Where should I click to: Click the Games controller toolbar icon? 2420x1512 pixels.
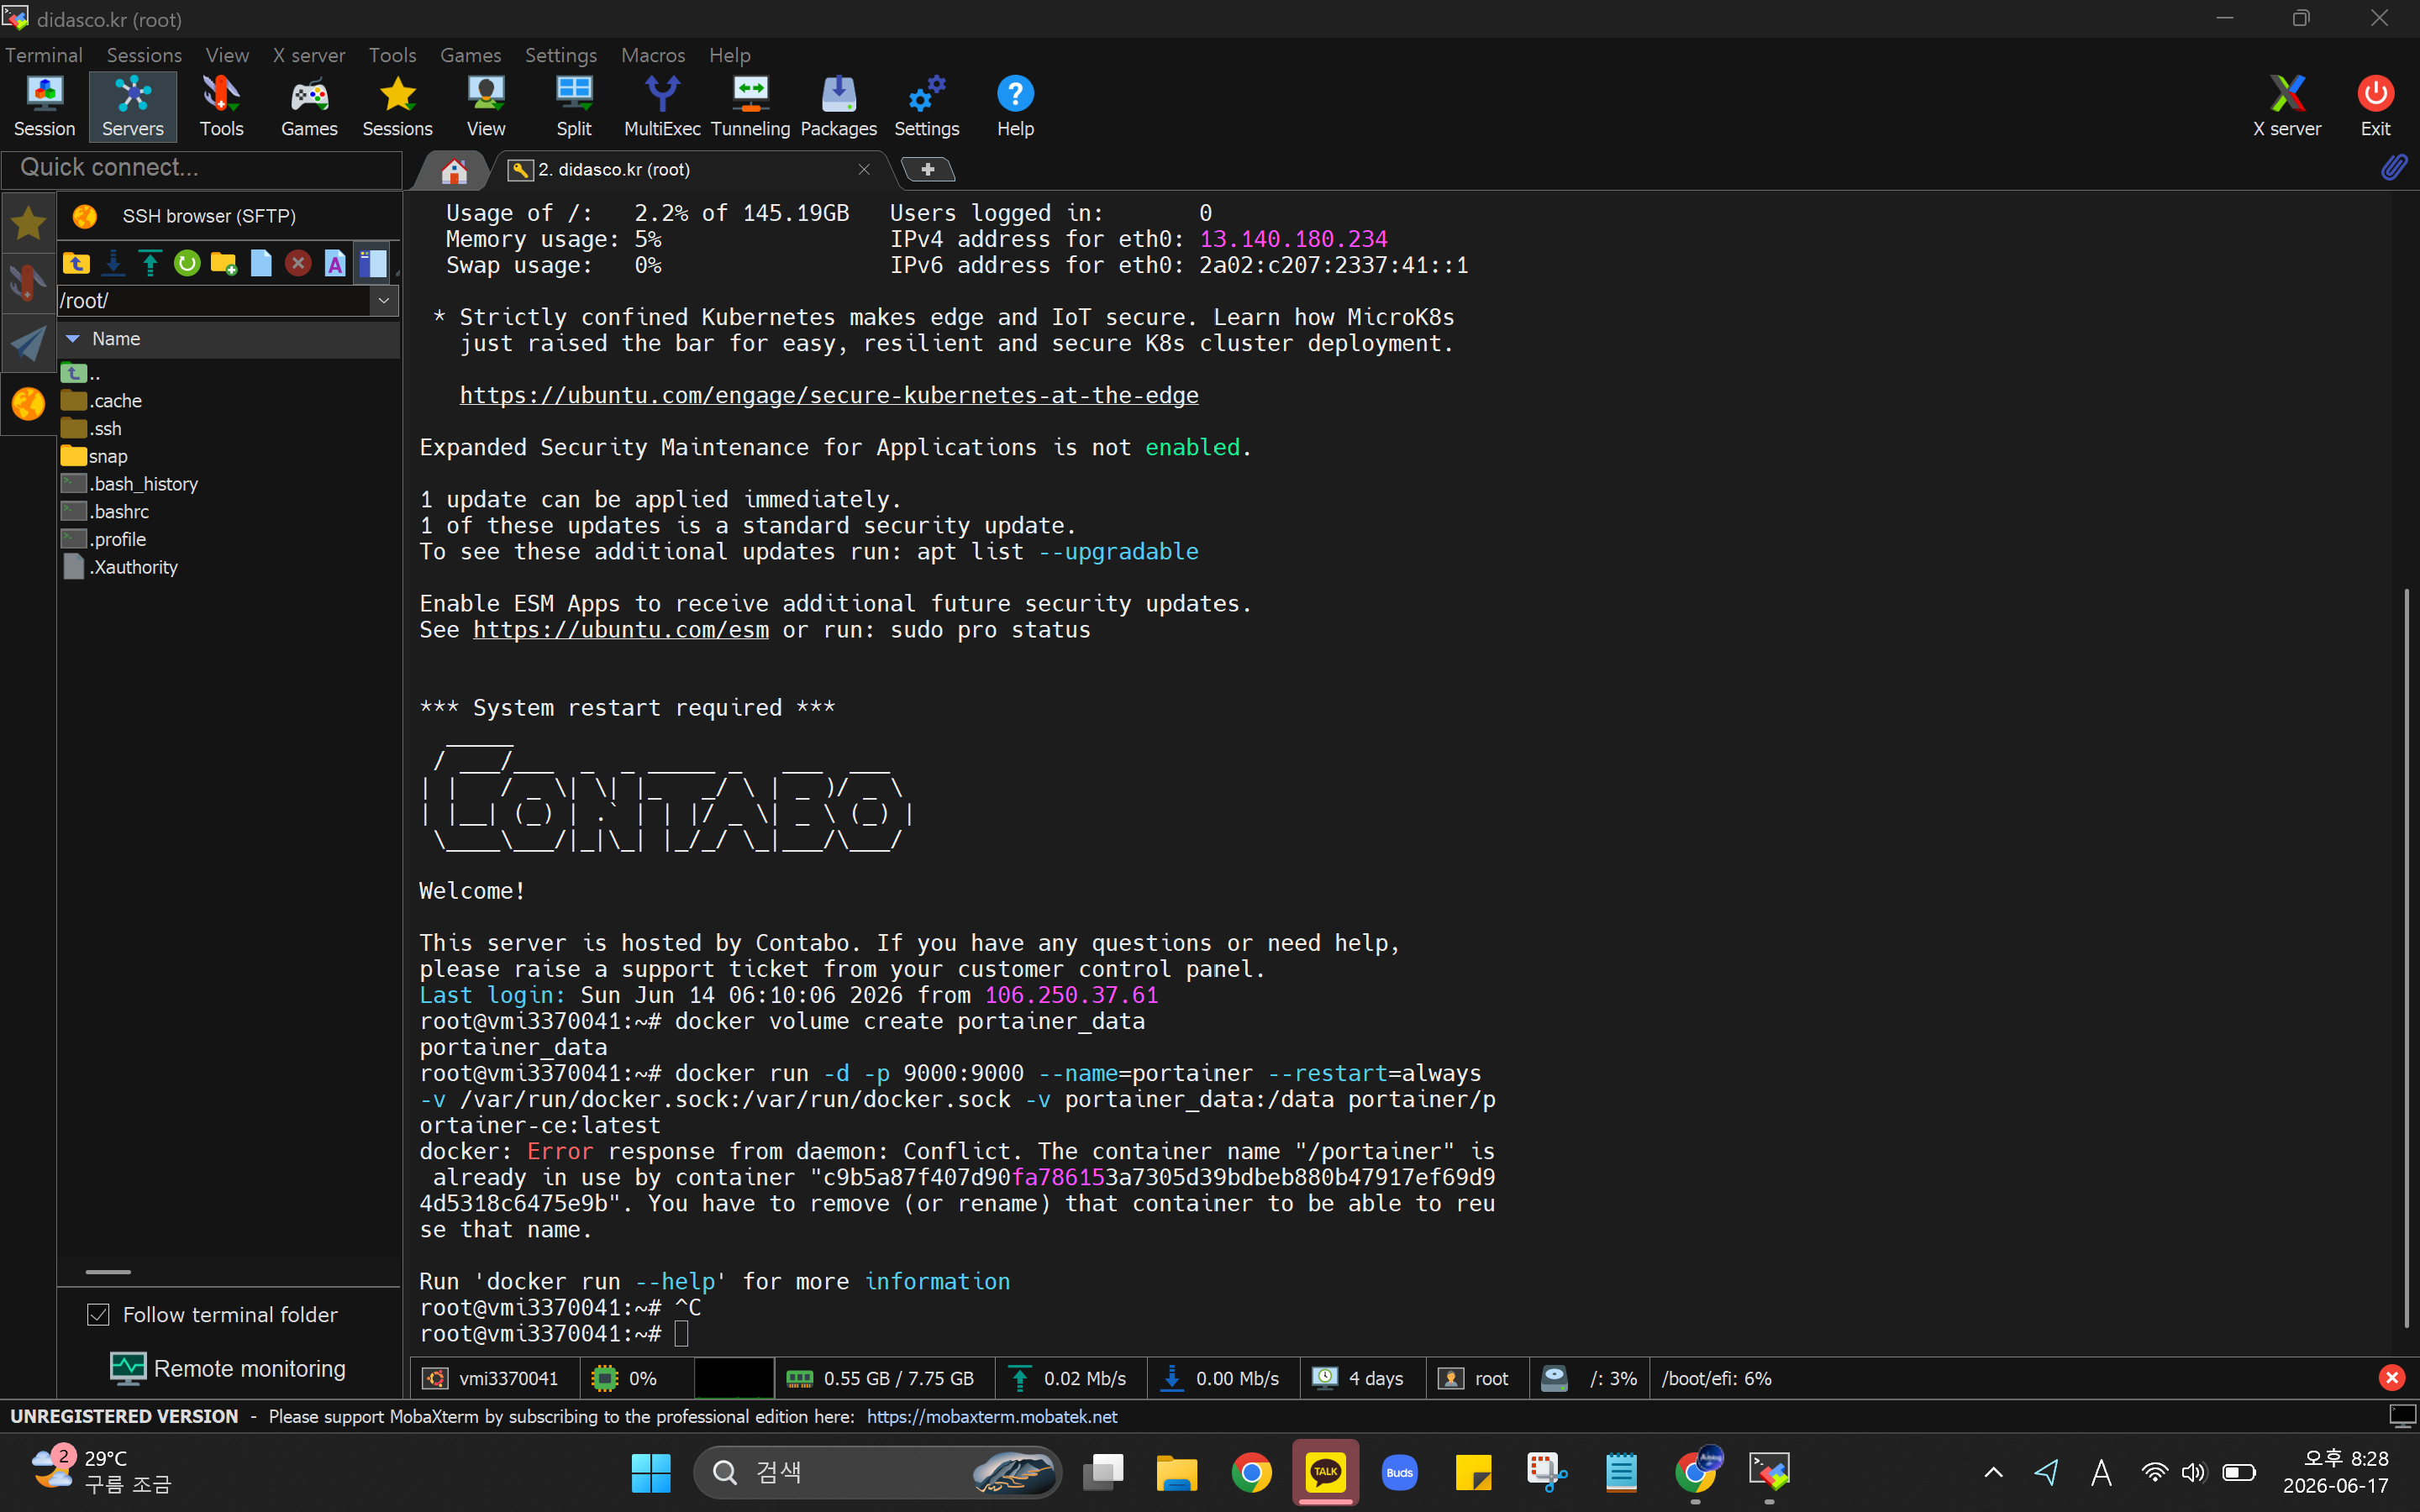pyautogui.click(x=309, y=106)
